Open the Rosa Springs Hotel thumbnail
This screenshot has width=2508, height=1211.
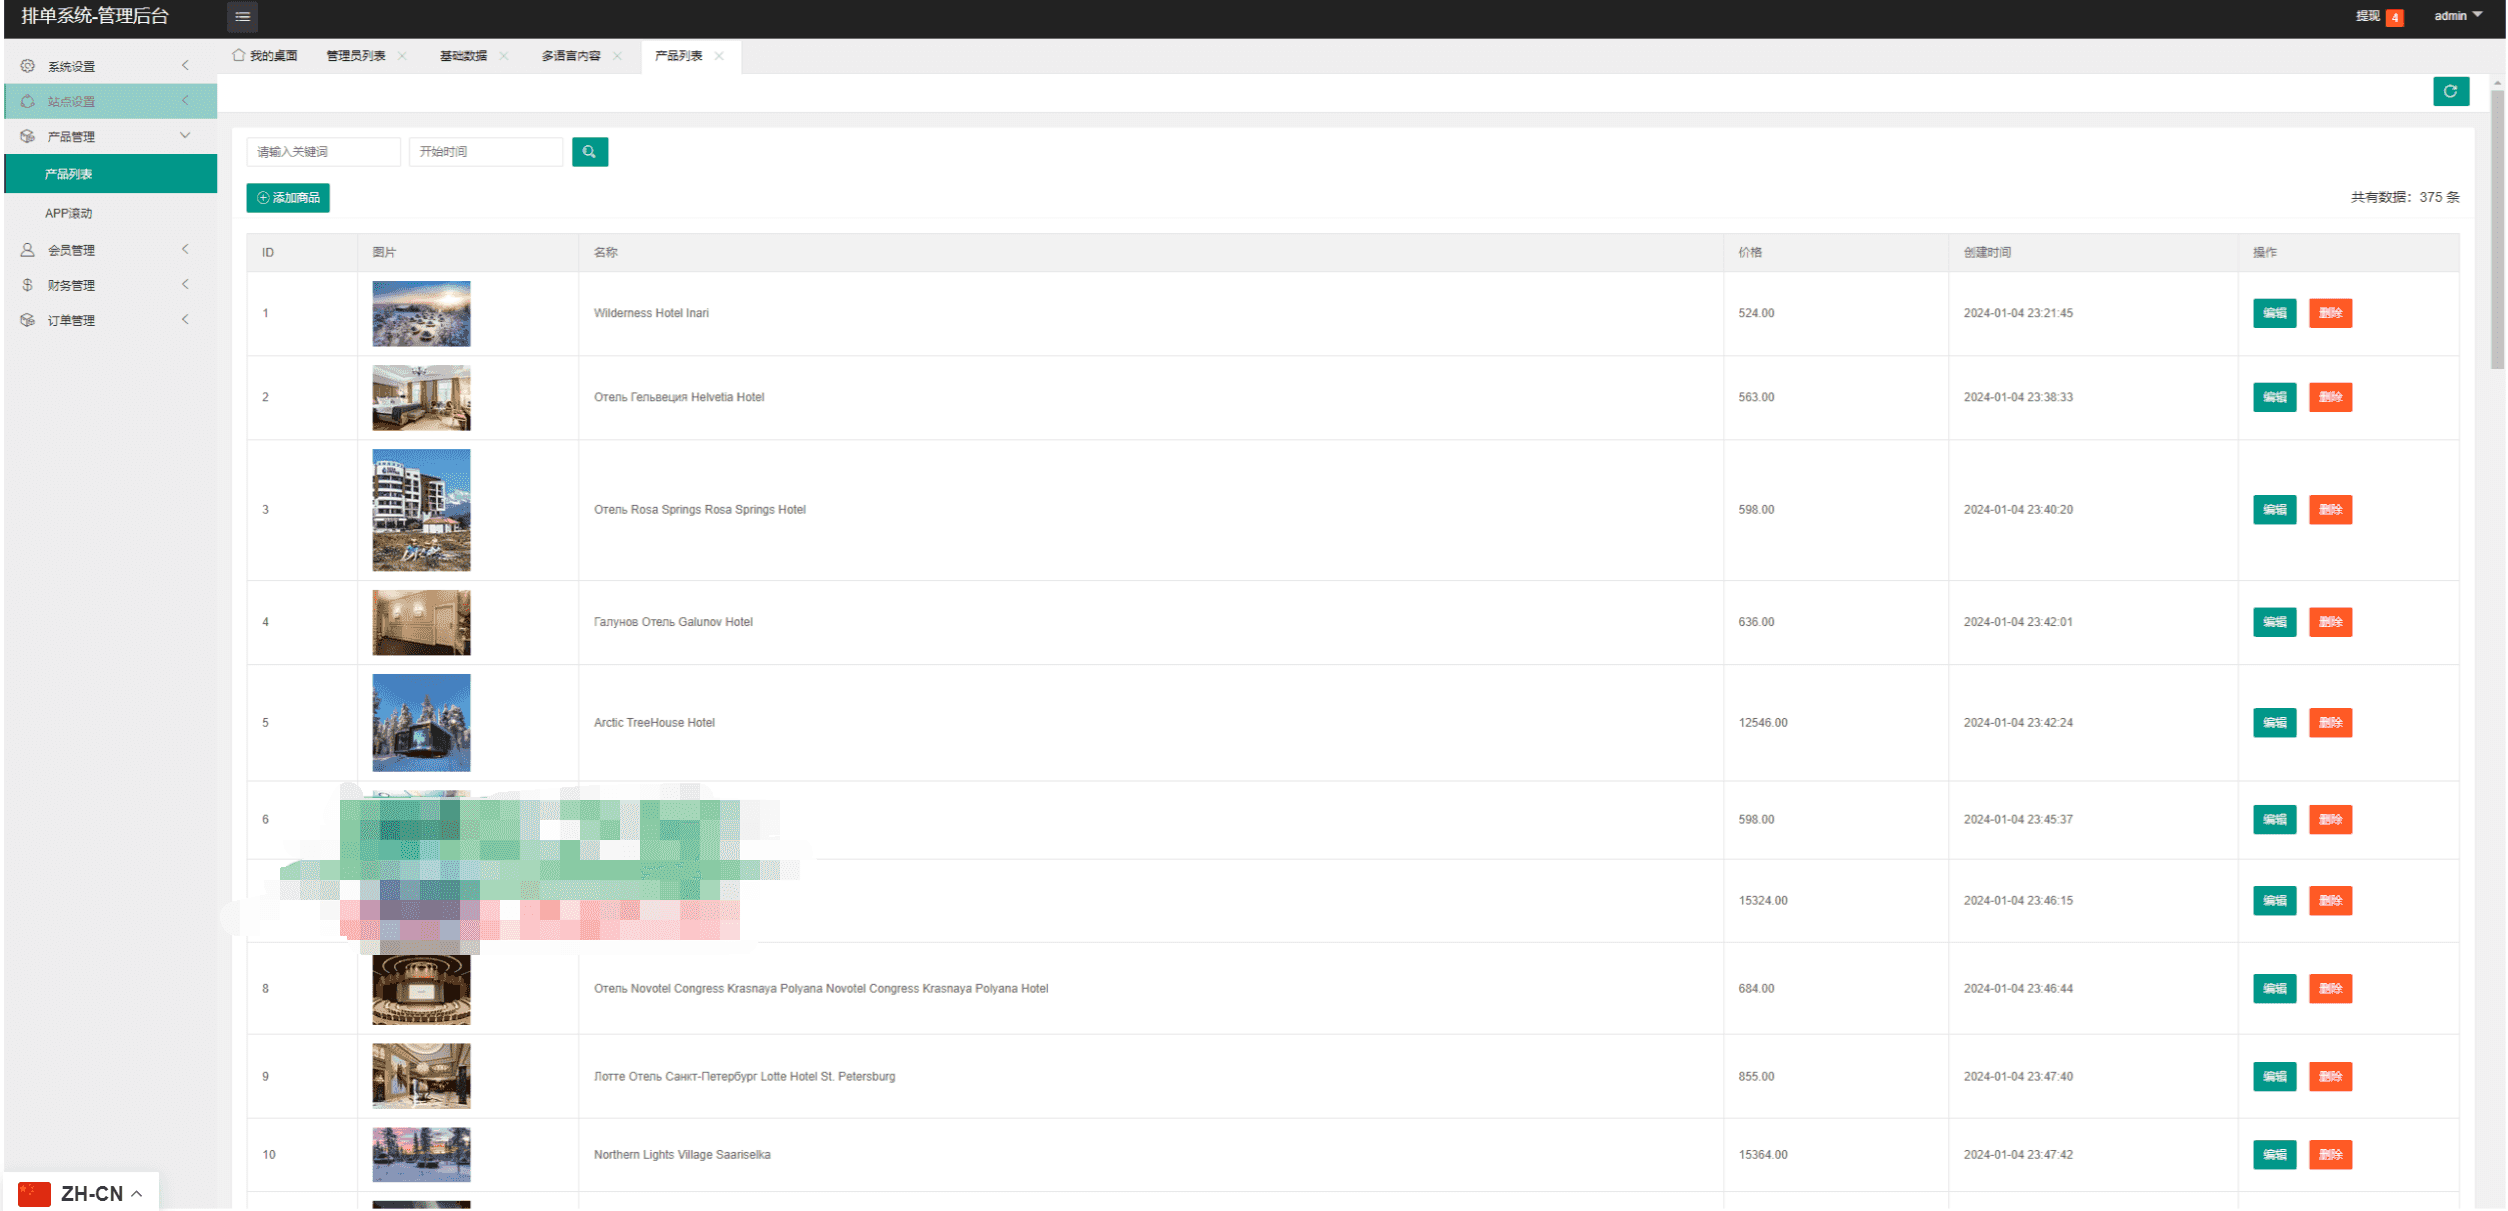(421, 510)
